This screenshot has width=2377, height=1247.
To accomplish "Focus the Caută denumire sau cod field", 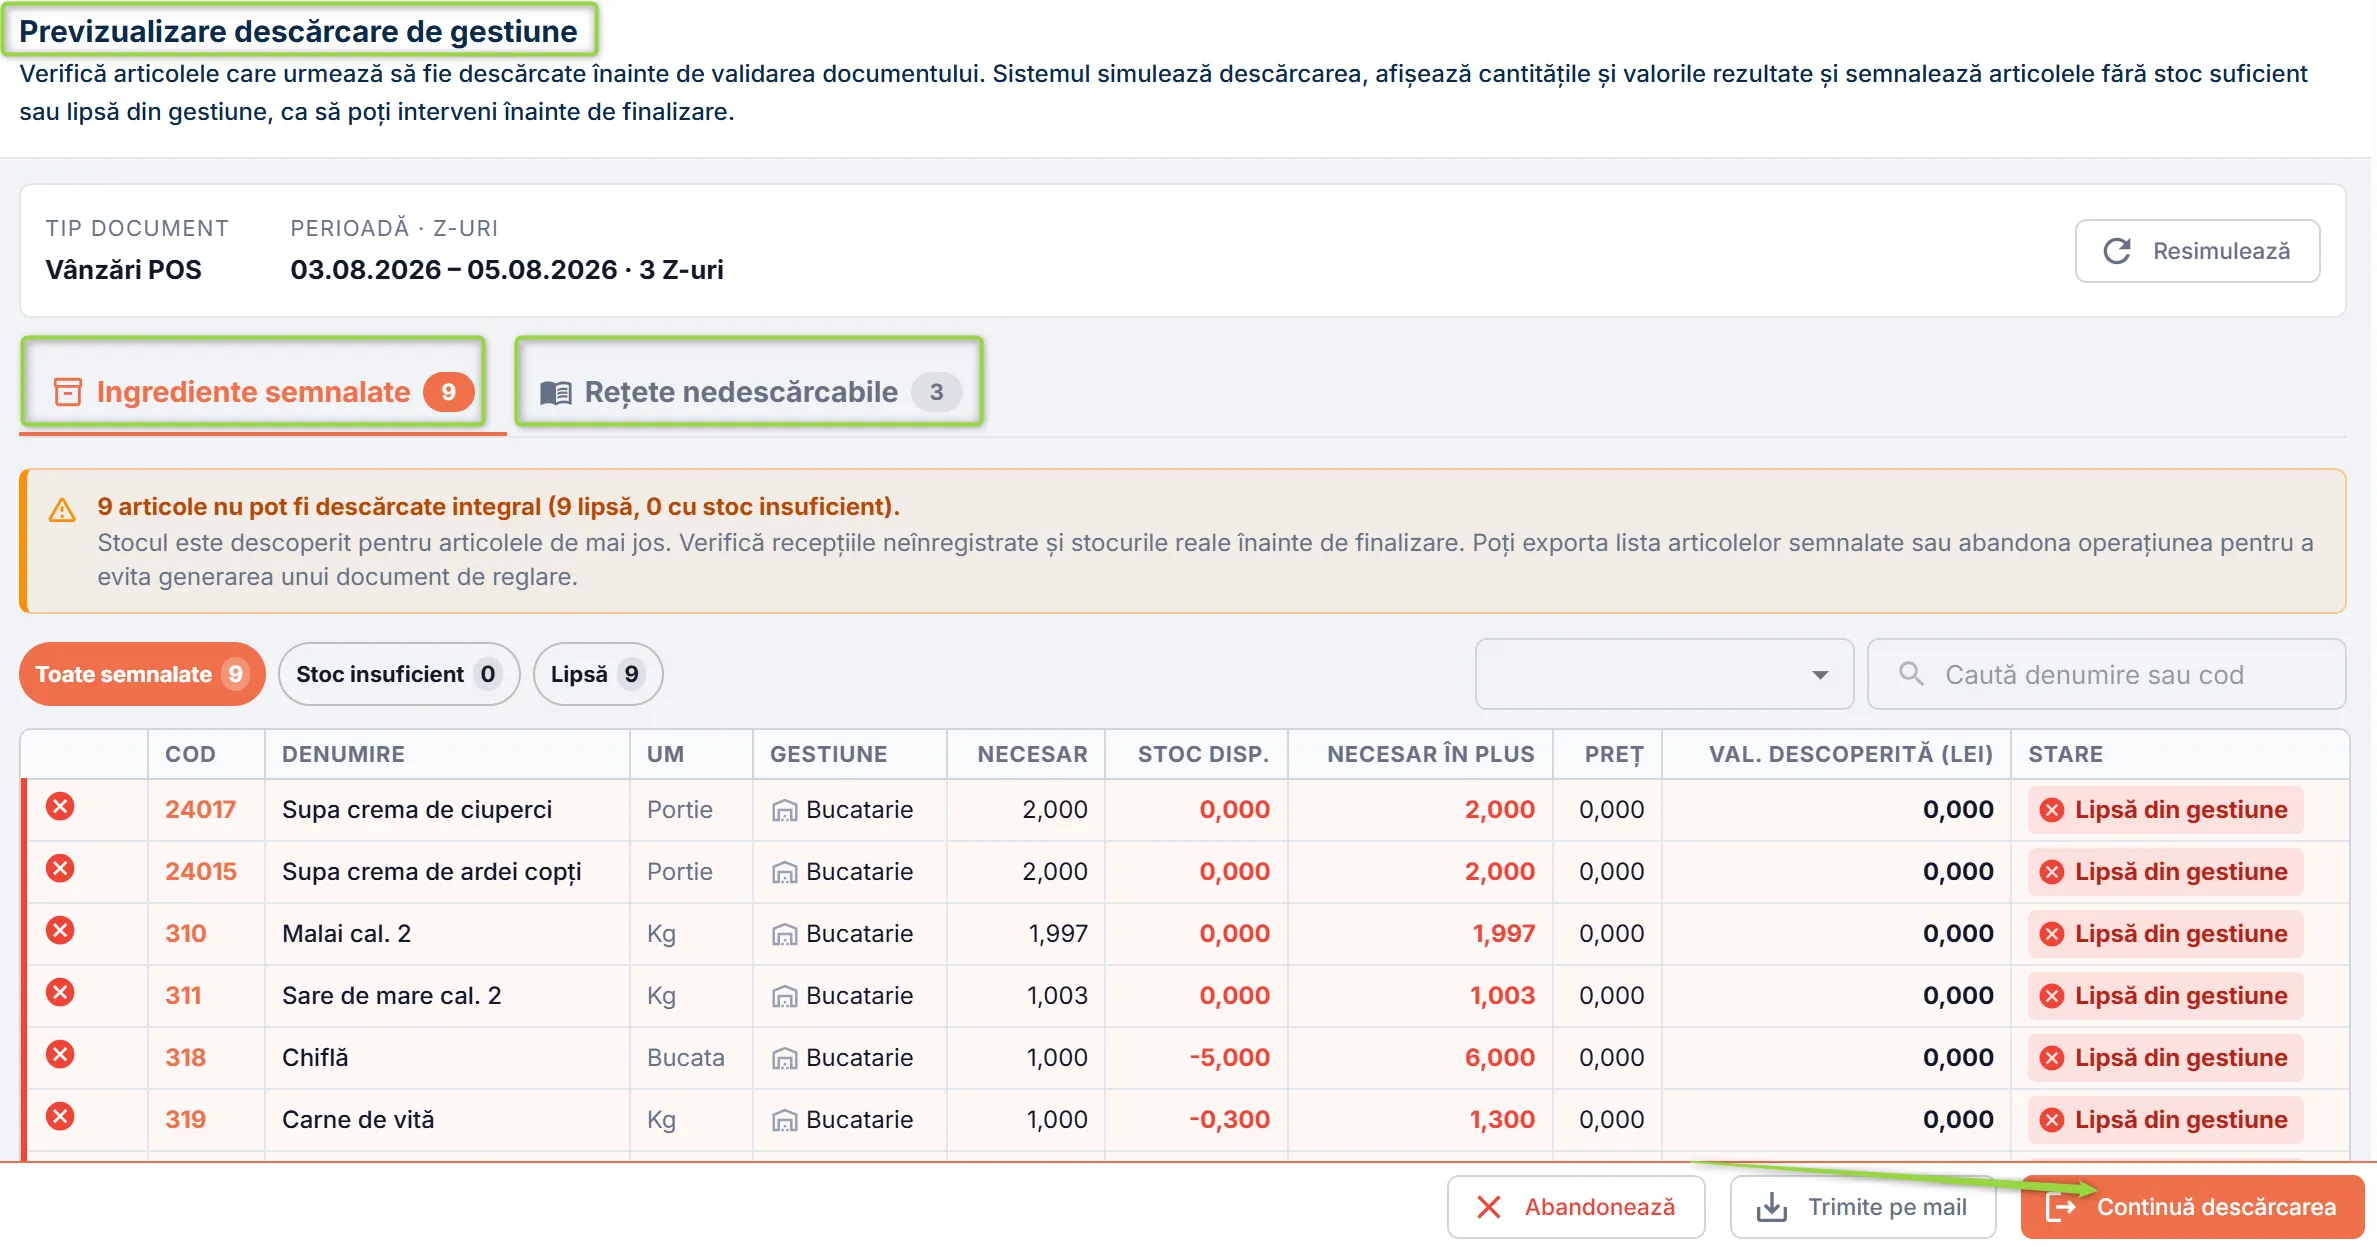I will 2107,674.
